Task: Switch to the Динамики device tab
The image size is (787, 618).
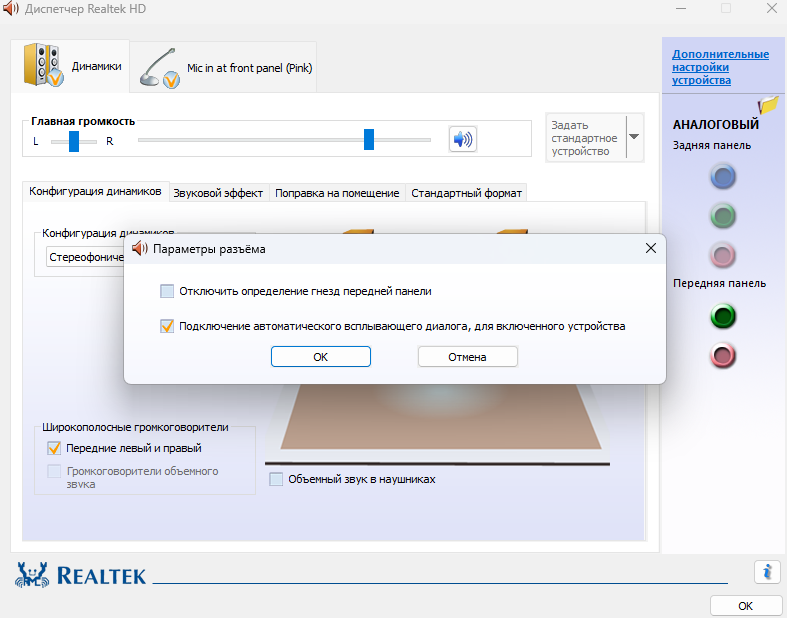Action: pos(70,66)
